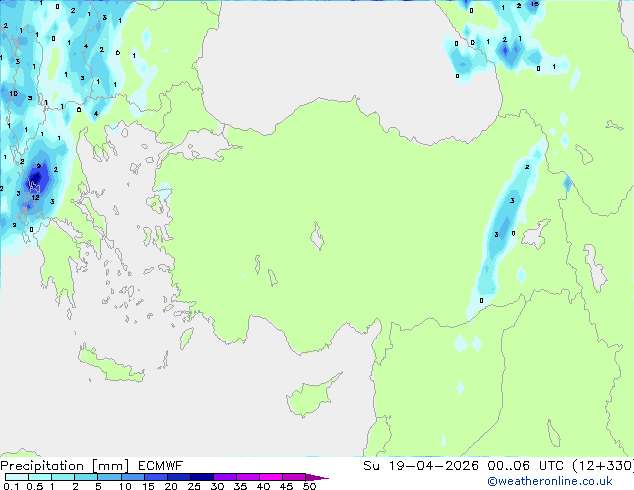Click the 10 precipitation value near left edge
Image resolution: width=634 pixels, height=490 pixels.
click(14, 93)
